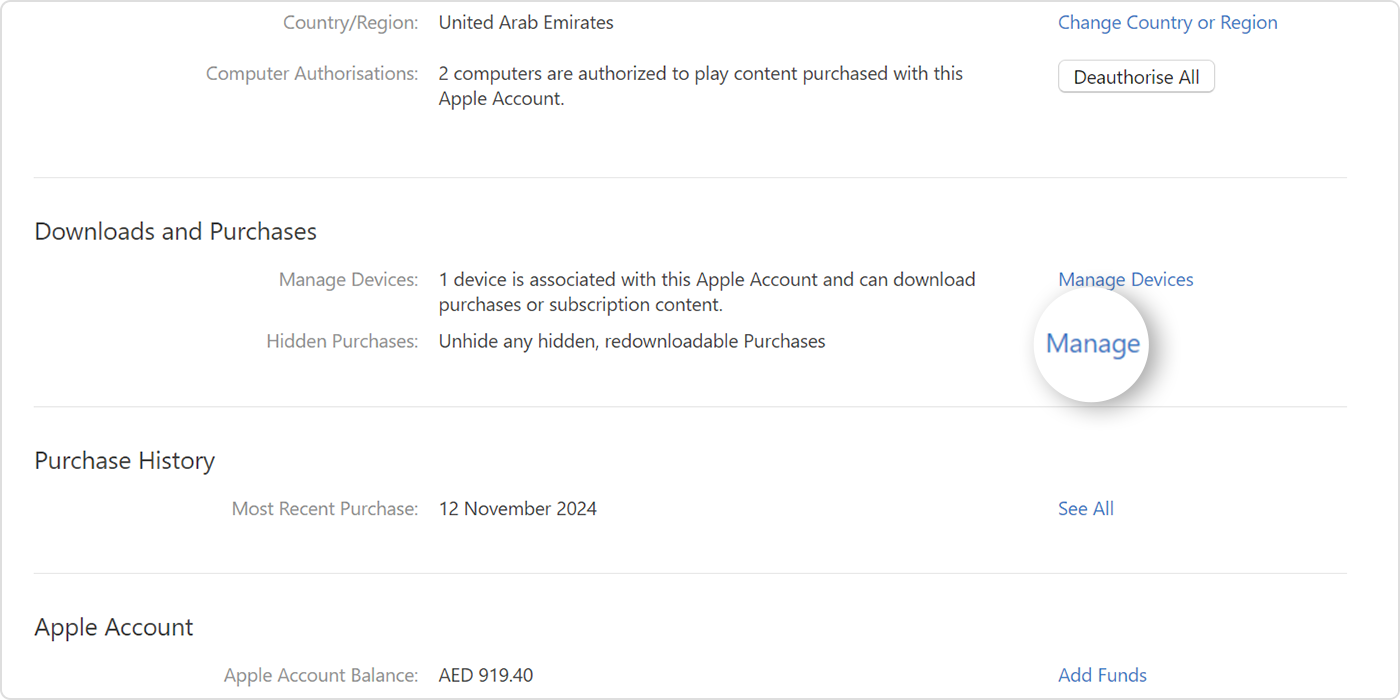Select the "Downloads and Purchases" section heading
1400x700 pixels.
pos(175,231)
